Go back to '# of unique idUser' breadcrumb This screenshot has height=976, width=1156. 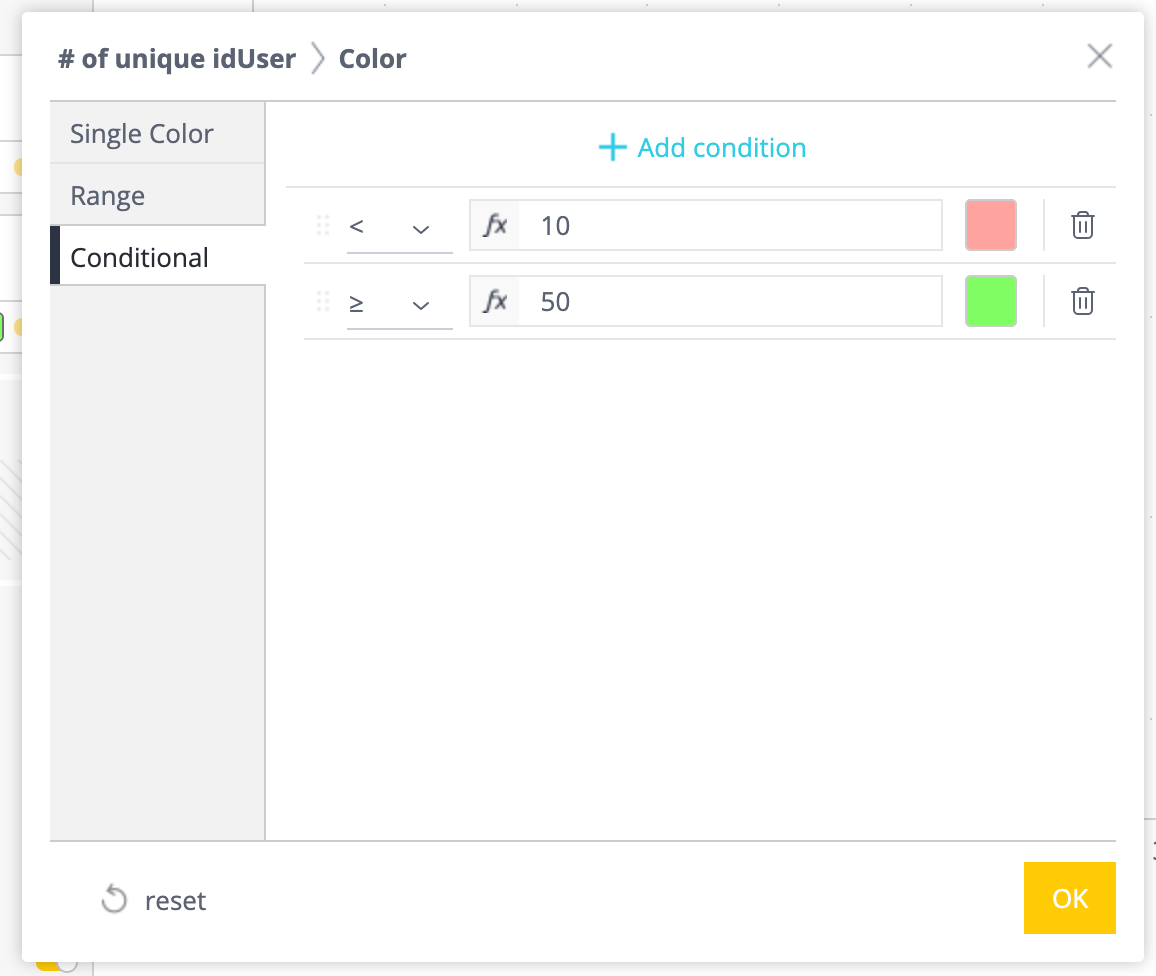(177, 59)
